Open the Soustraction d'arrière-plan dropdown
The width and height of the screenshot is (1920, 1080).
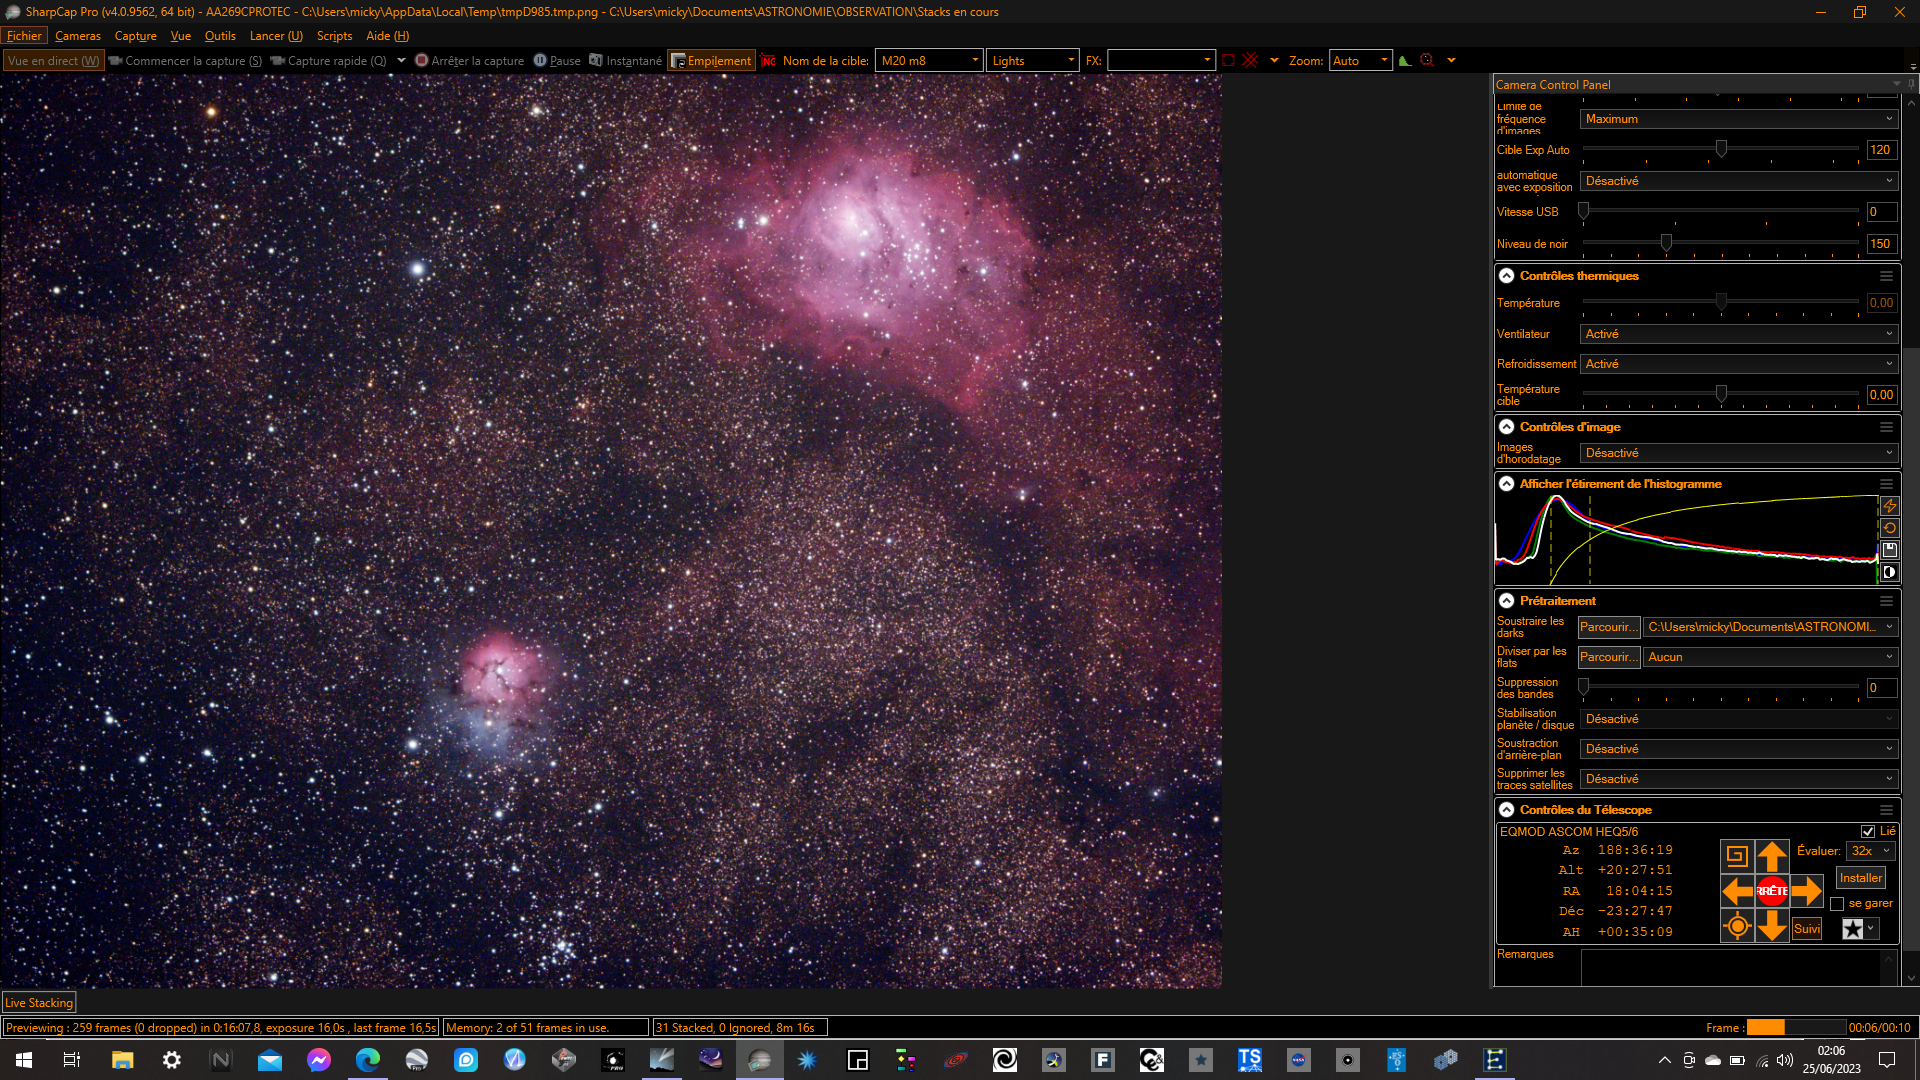pos(1738,749)
